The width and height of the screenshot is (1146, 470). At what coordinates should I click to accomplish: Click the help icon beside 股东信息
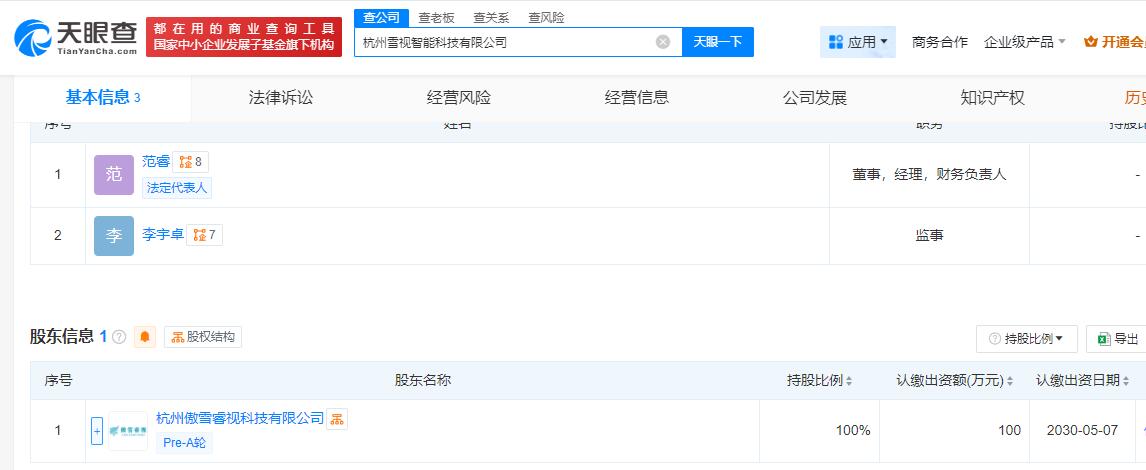click(119, 337)
